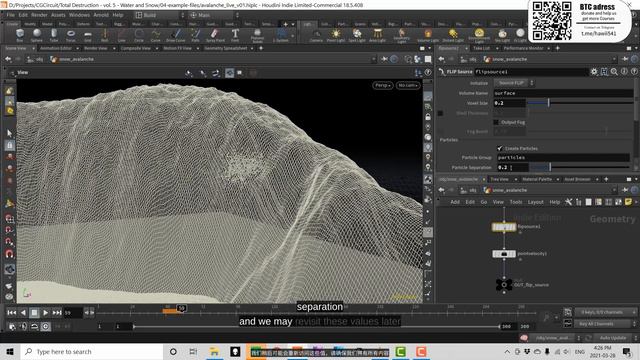This screenshot has width=640, height=360.
Task: Click the Voxel Size slider
Action: pyautogui.click(x=580, y=103)
